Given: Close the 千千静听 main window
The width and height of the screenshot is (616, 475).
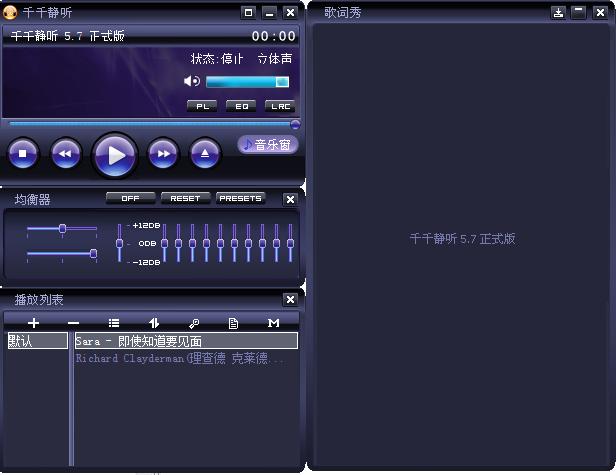Looking at the screenshot, I should 290,13.
